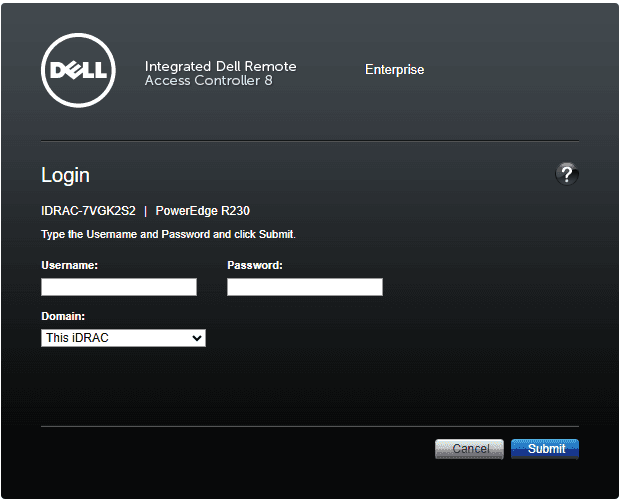Click the Domain label
Viewport: 621px width, 499px height.
(63, 316)
